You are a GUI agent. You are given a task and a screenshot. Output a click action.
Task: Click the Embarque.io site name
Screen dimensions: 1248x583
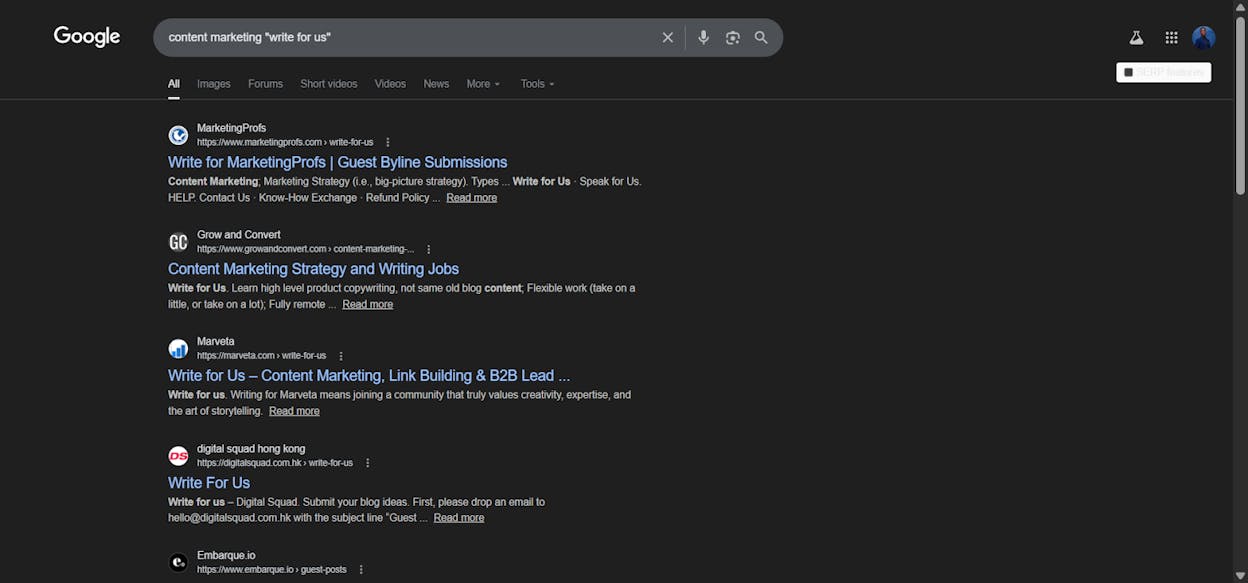(x=226, y=555)
